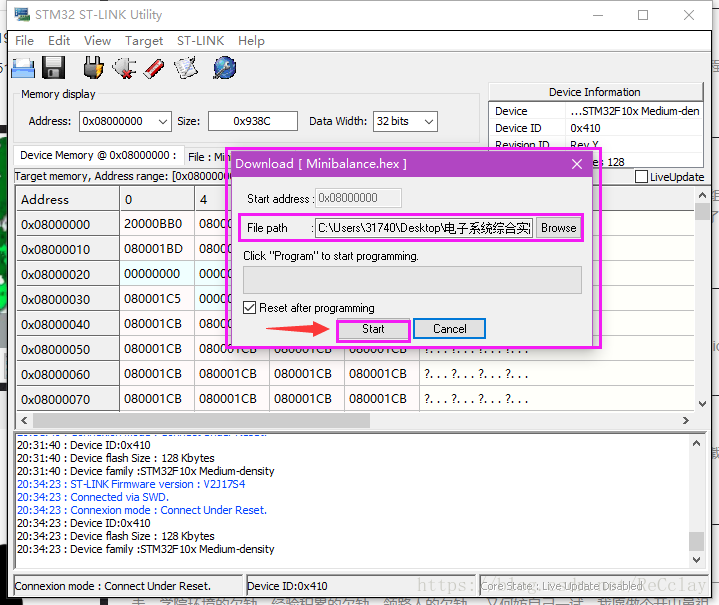Enable the LiveUpdate checkbox
The image size is (719, 605).
(642, 177)
